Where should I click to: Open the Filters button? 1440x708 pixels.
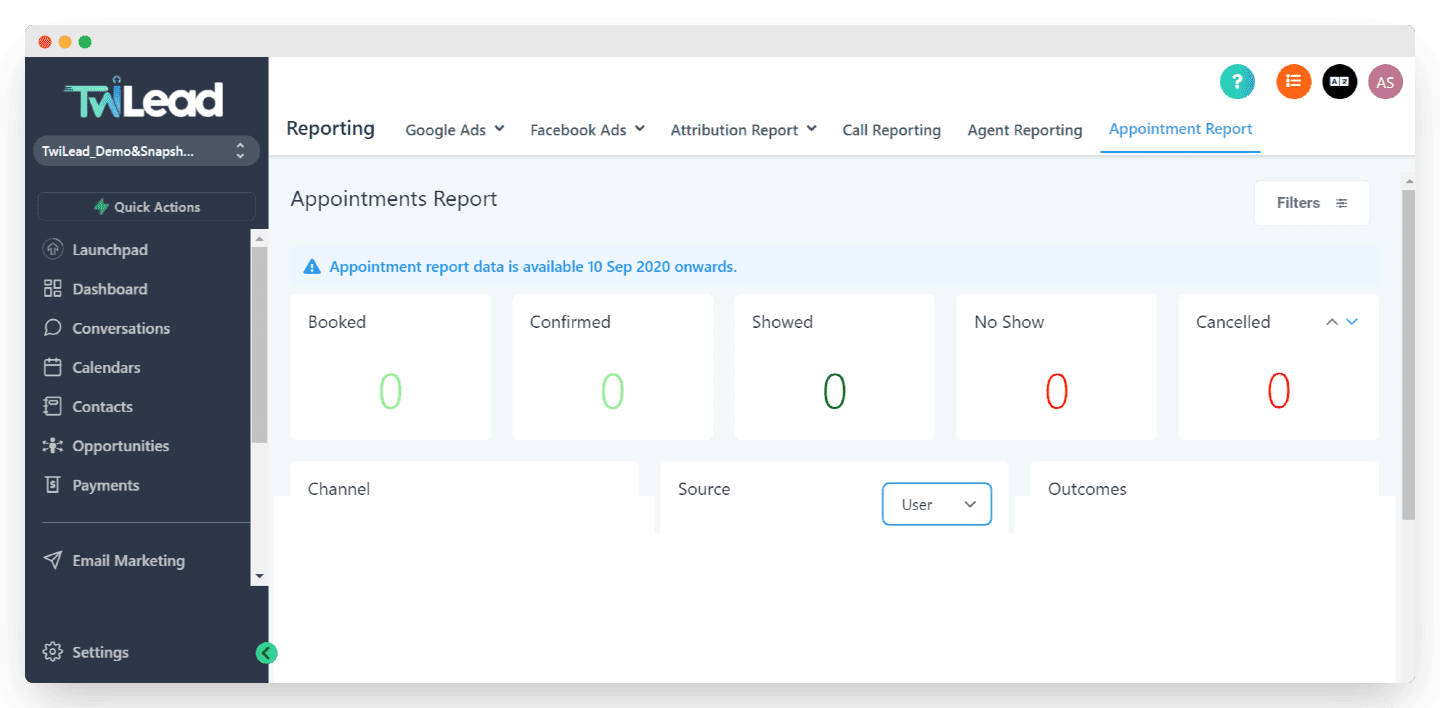1312,203
